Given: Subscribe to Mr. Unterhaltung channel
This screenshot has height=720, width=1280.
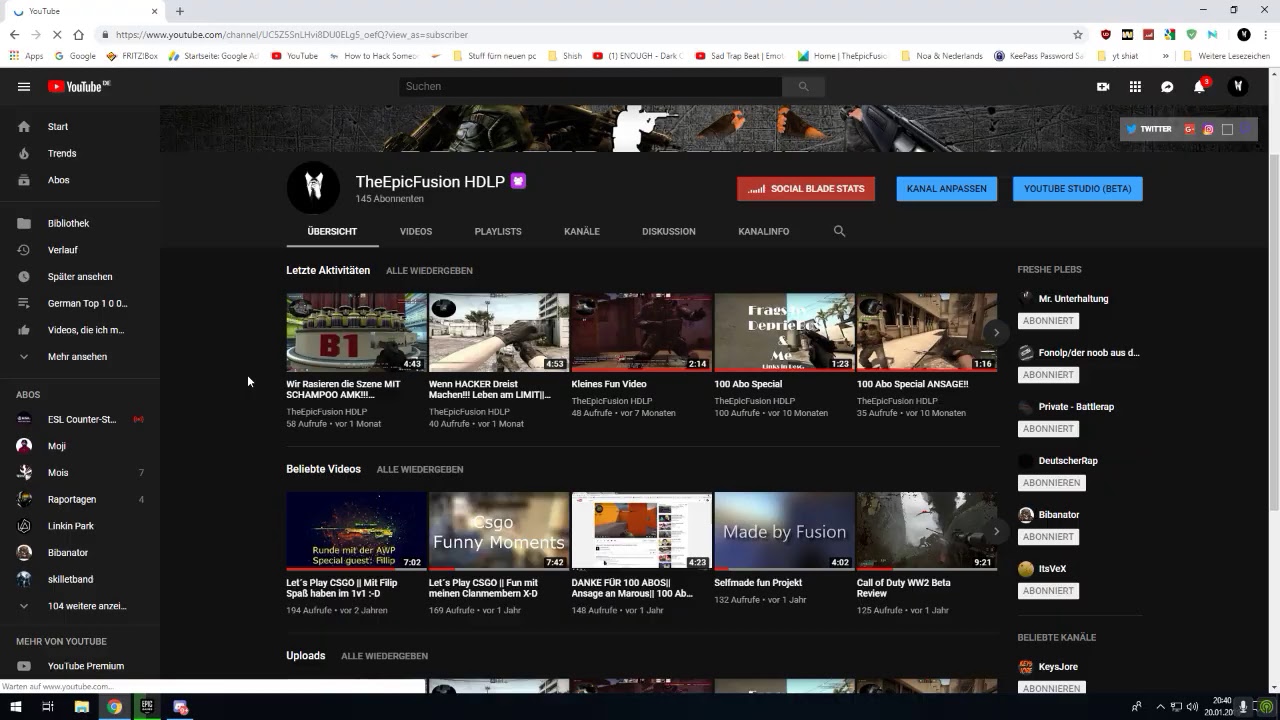Looking at the screenshot, I should click(x=1048, y=321).
